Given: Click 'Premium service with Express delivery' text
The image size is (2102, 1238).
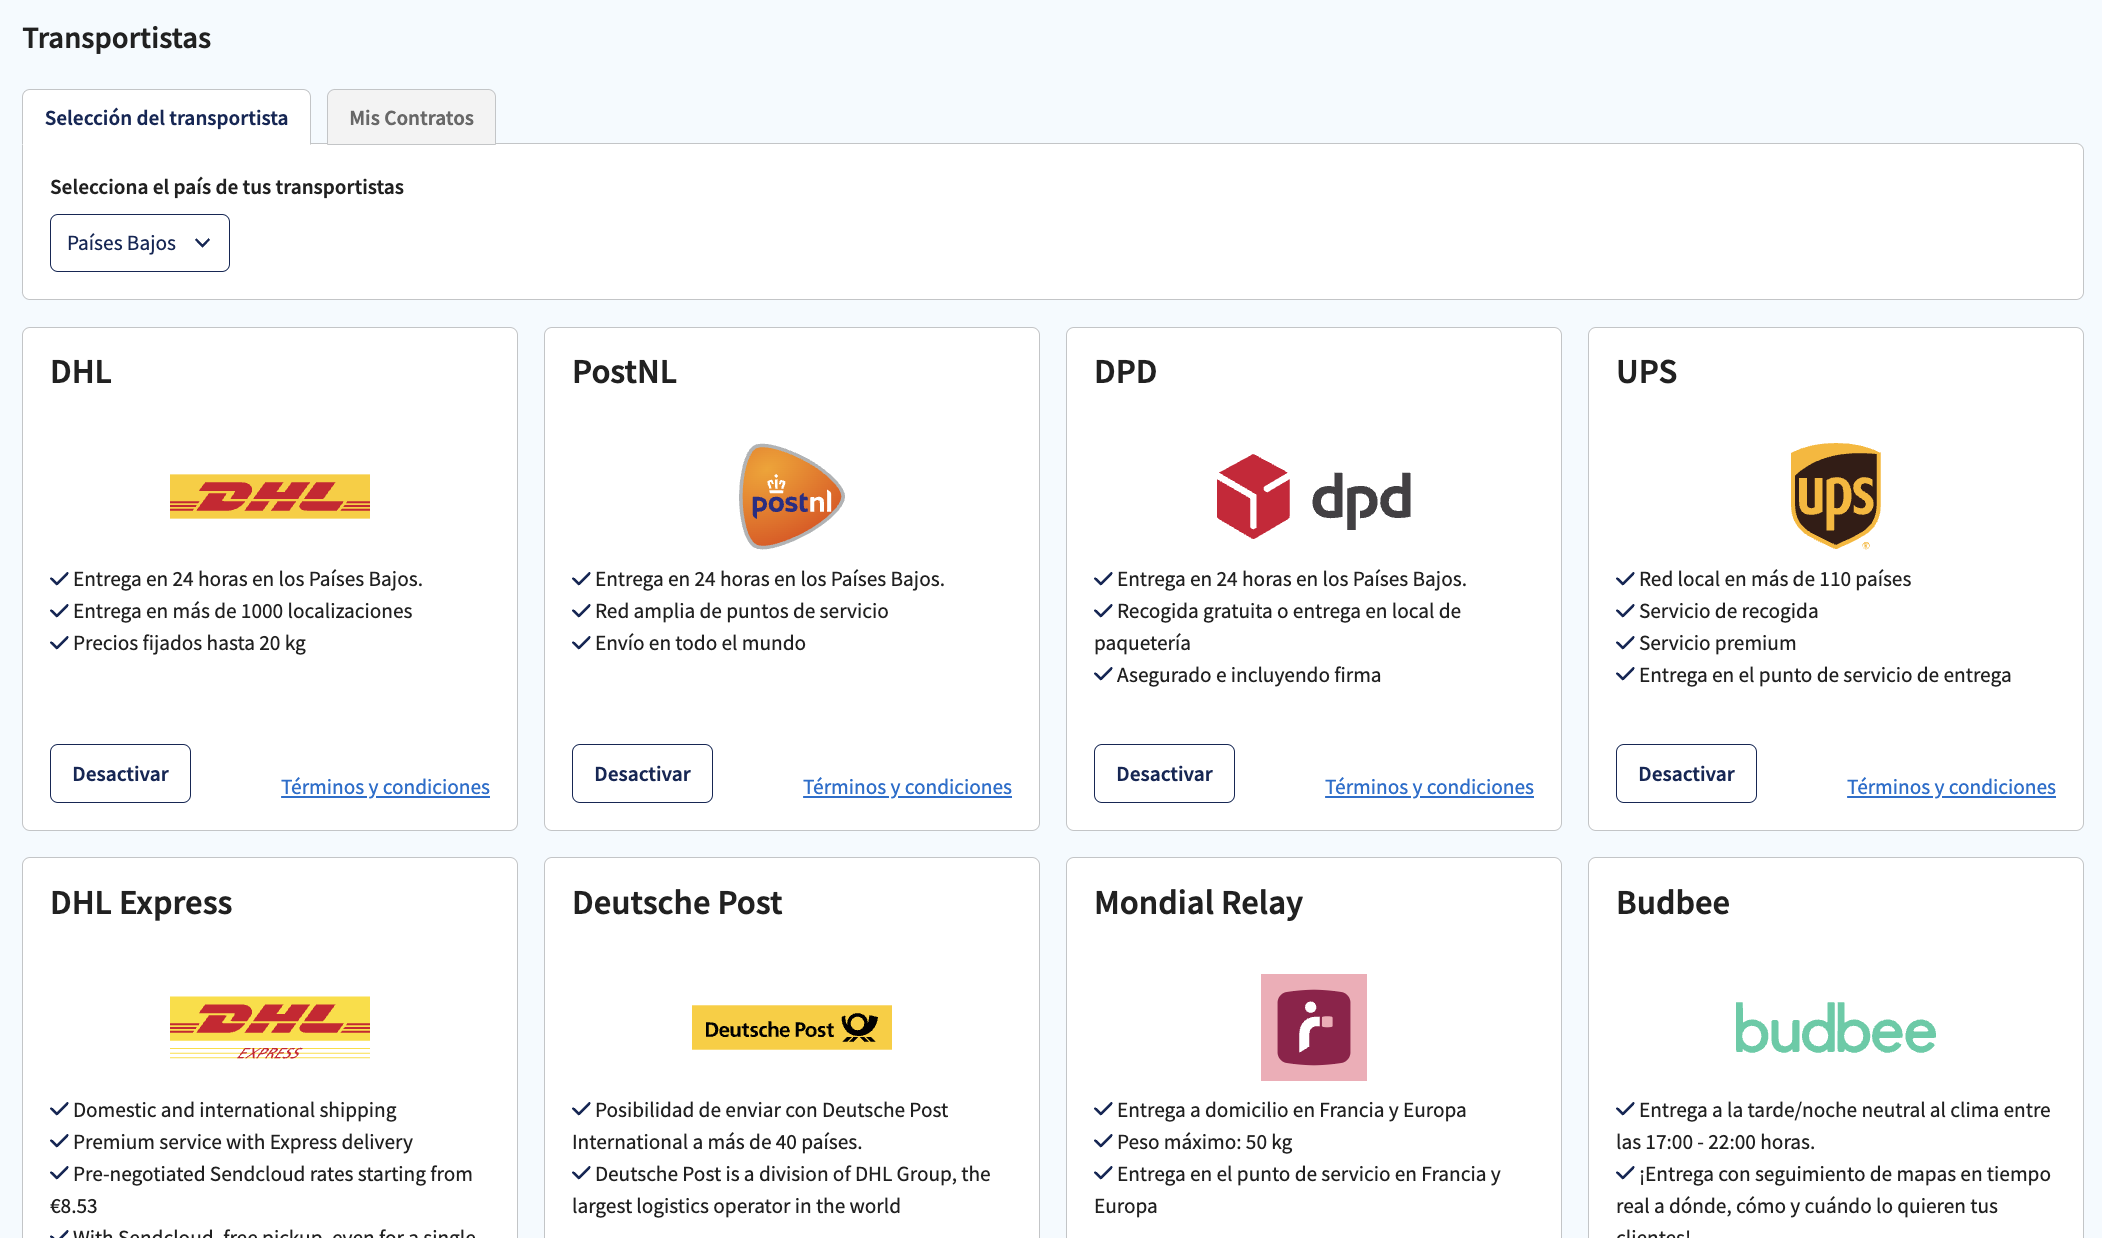Looking at the screenshot, I should pos(242,1142).
